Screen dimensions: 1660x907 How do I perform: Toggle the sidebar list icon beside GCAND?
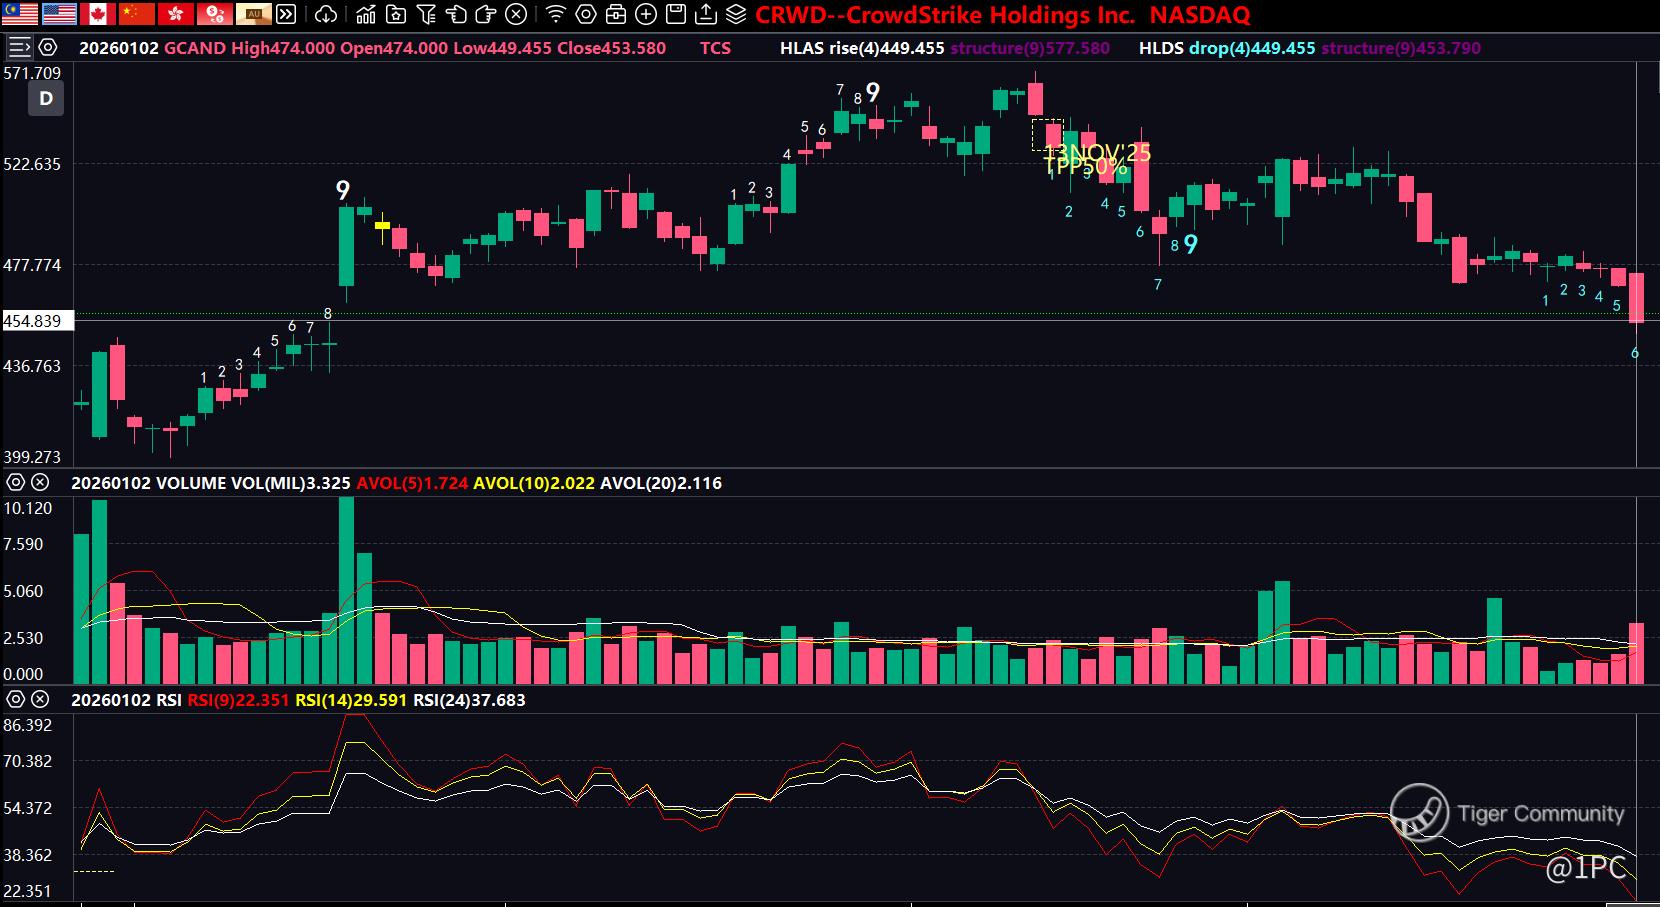point(20,47)
